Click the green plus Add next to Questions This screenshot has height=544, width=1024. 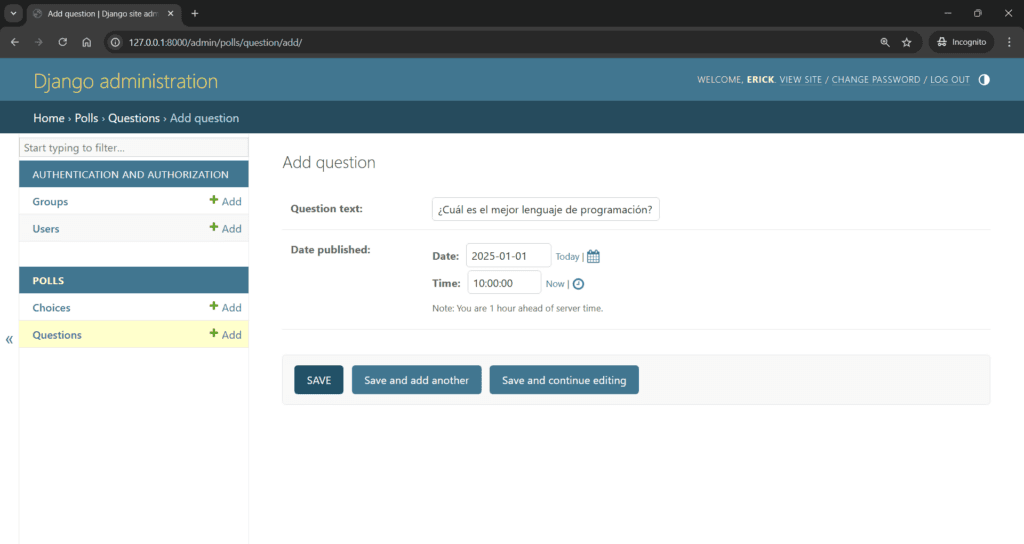225,335
